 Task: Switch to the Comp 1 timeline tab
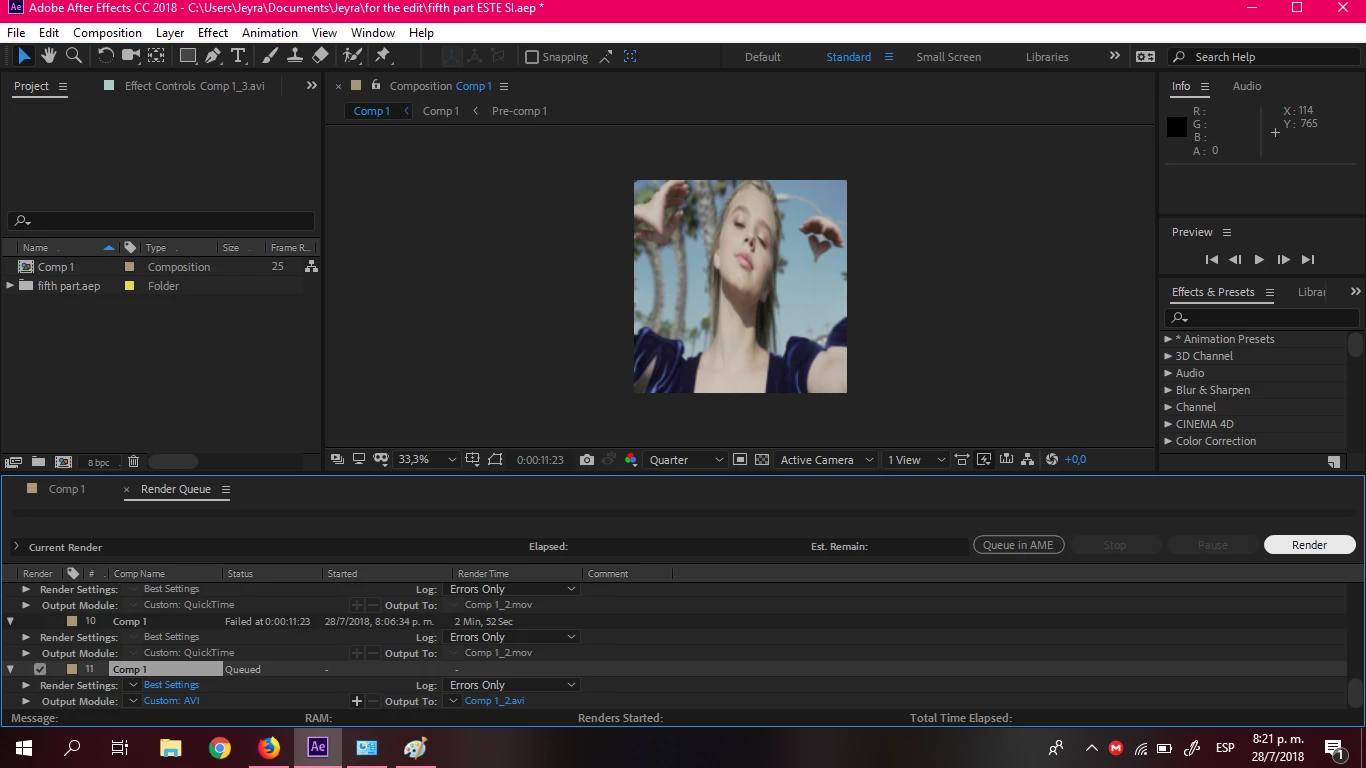coord(67,489)
